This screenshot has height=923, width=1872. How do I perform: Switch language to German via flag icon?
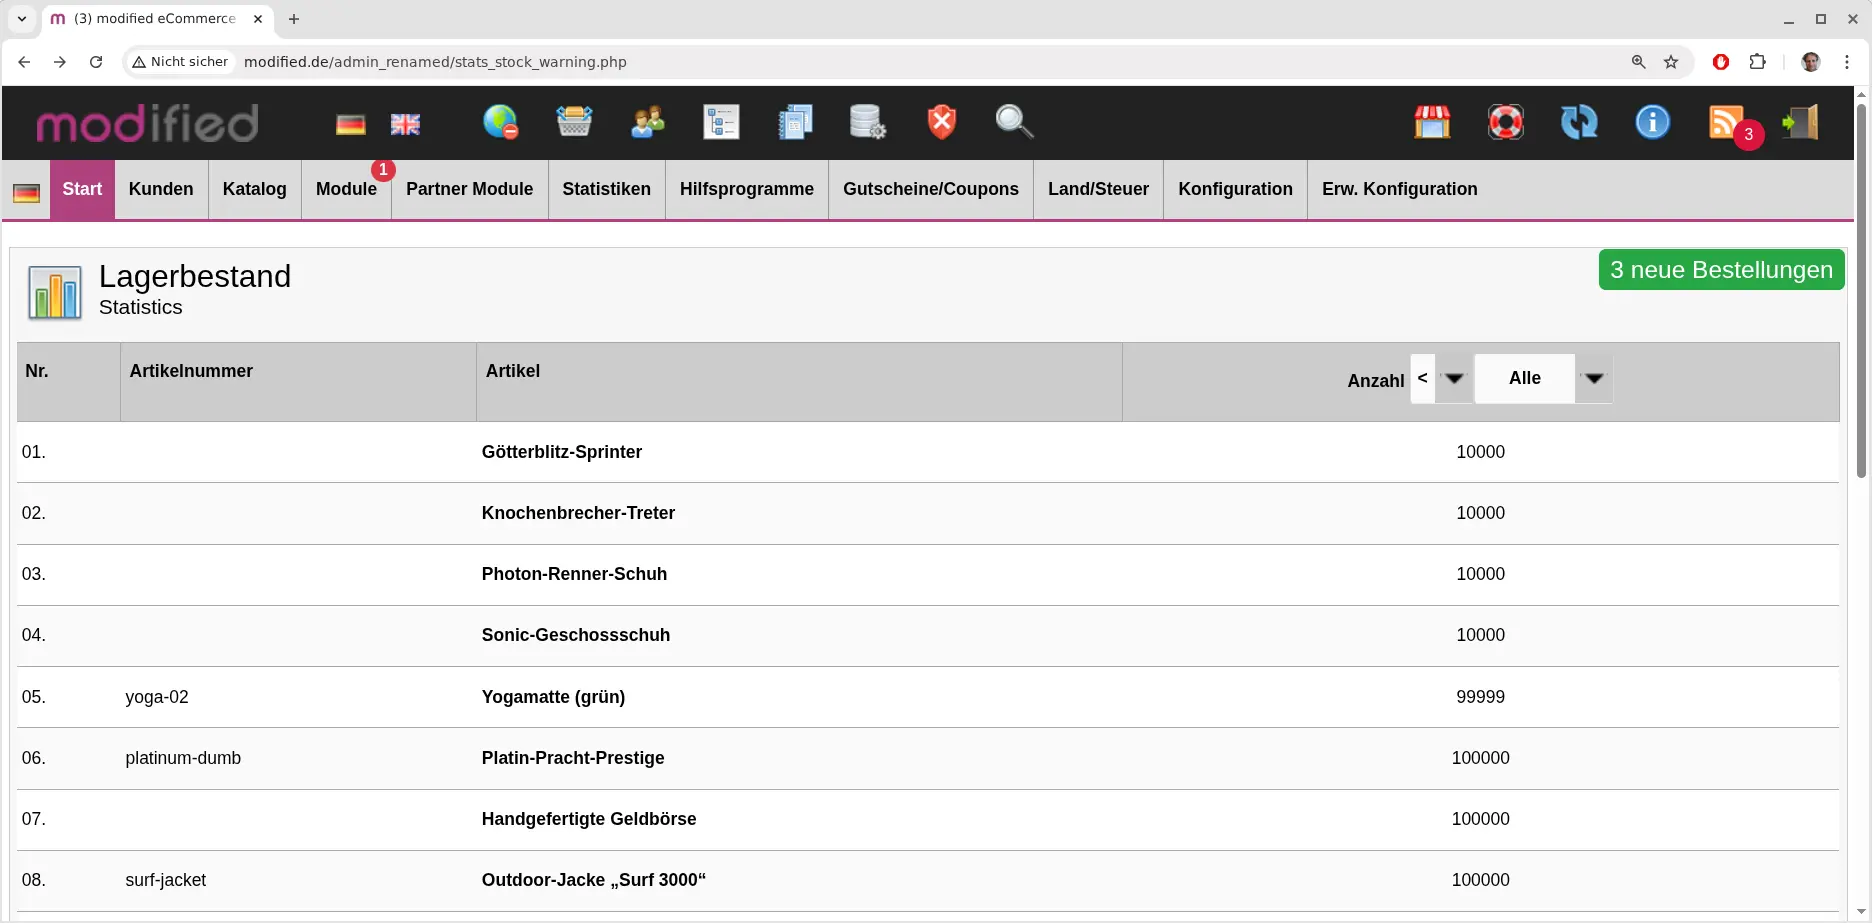point(350,124)
